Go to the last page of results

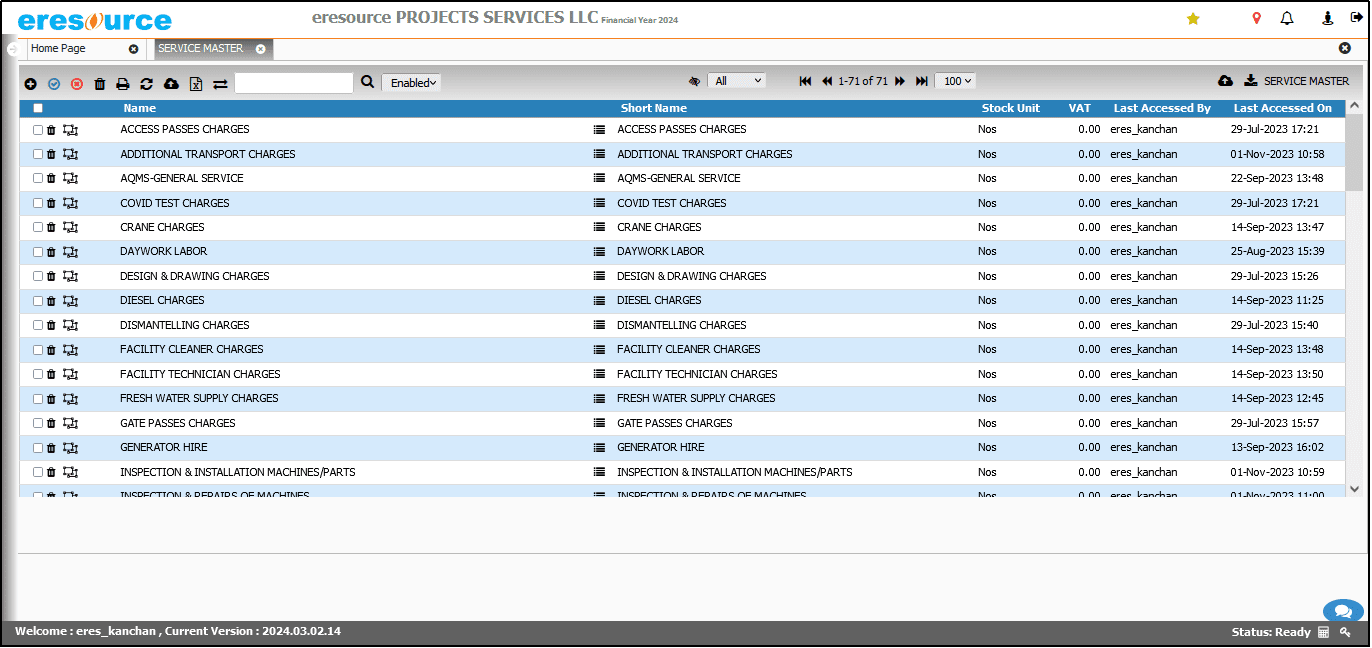click(922, 81)
